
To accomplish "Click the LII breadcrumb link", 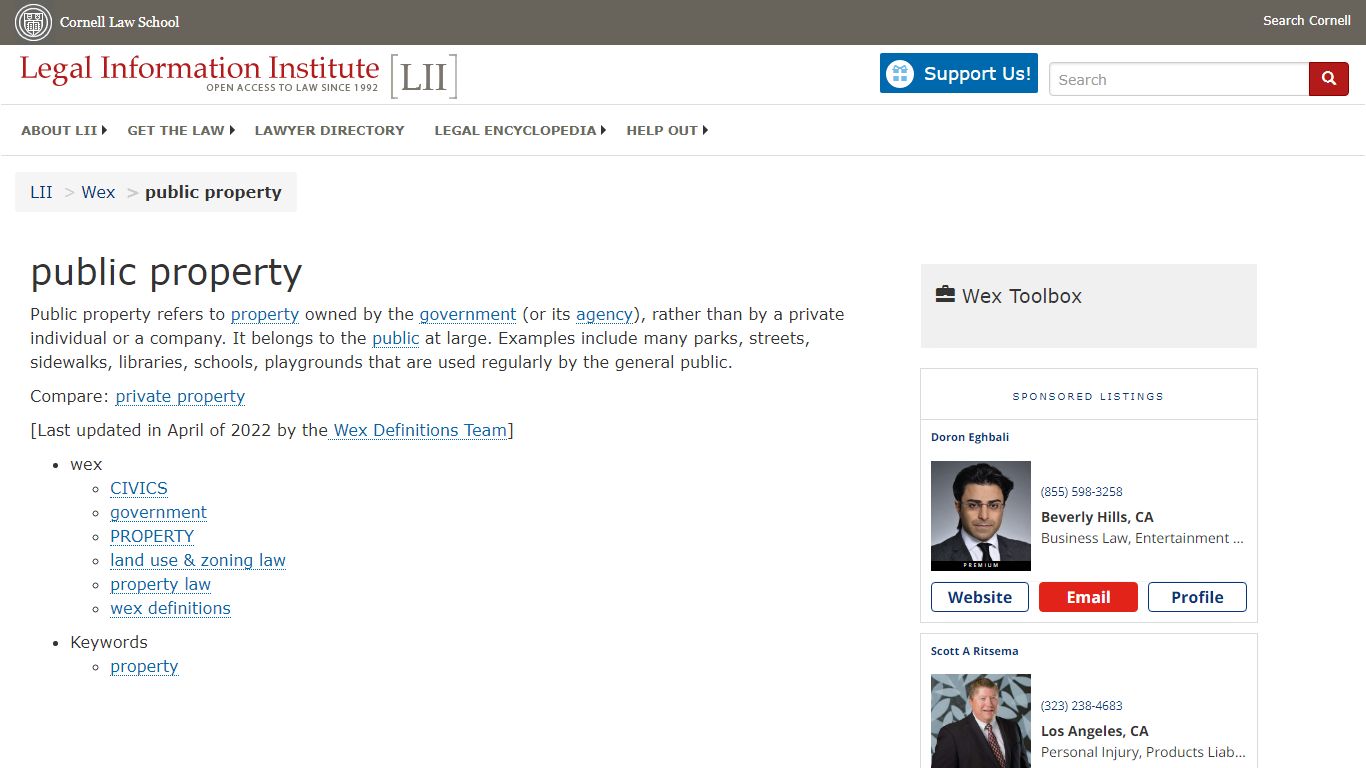I will click(41, 192).
